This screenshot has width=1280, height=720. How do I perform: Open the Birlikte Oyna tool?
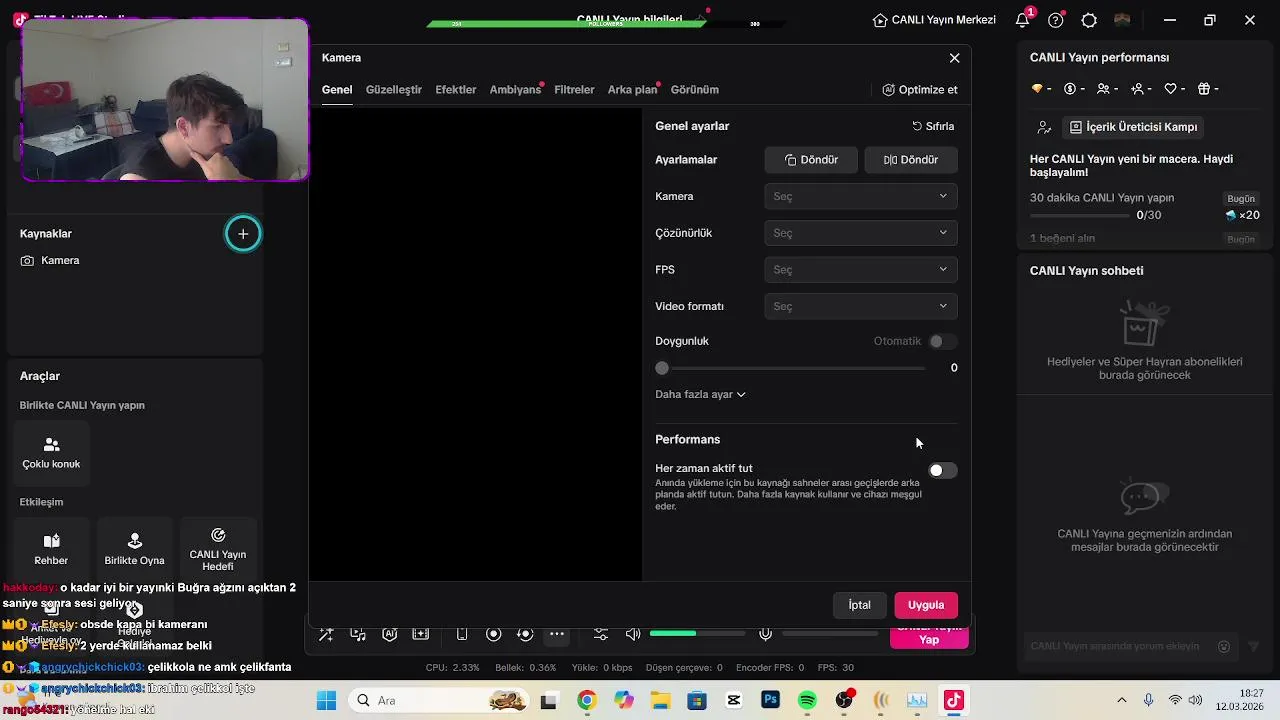[135, 549]
